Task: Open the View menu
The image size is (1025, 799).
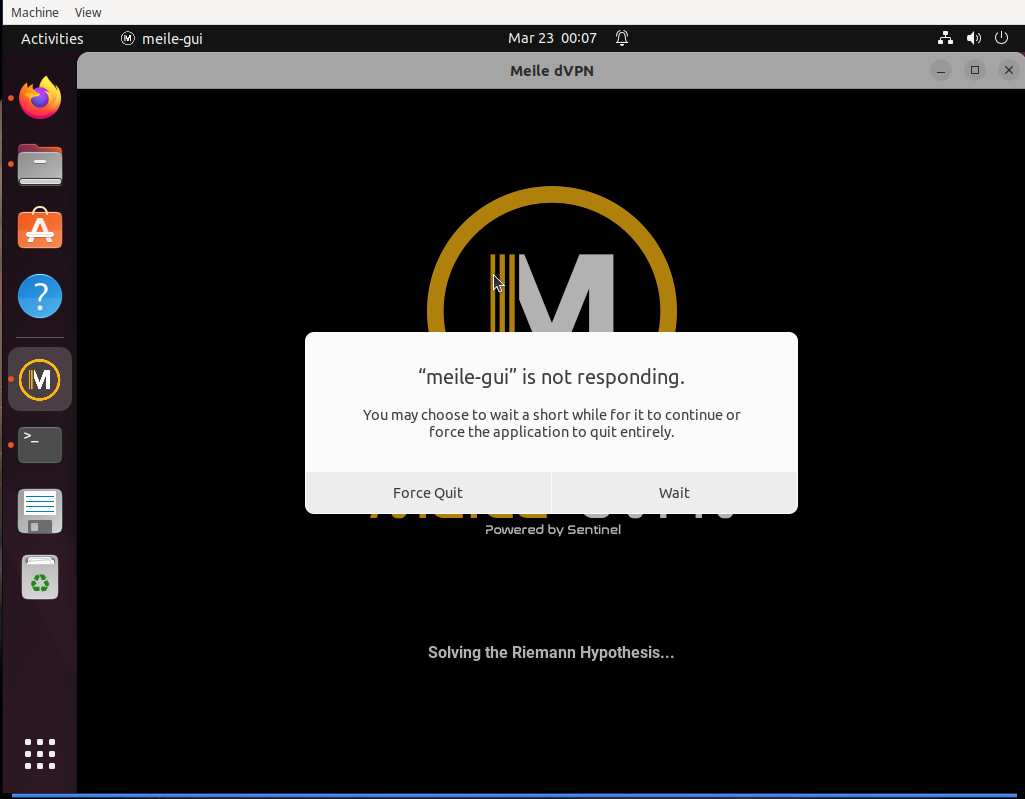Action: point(88,12)
